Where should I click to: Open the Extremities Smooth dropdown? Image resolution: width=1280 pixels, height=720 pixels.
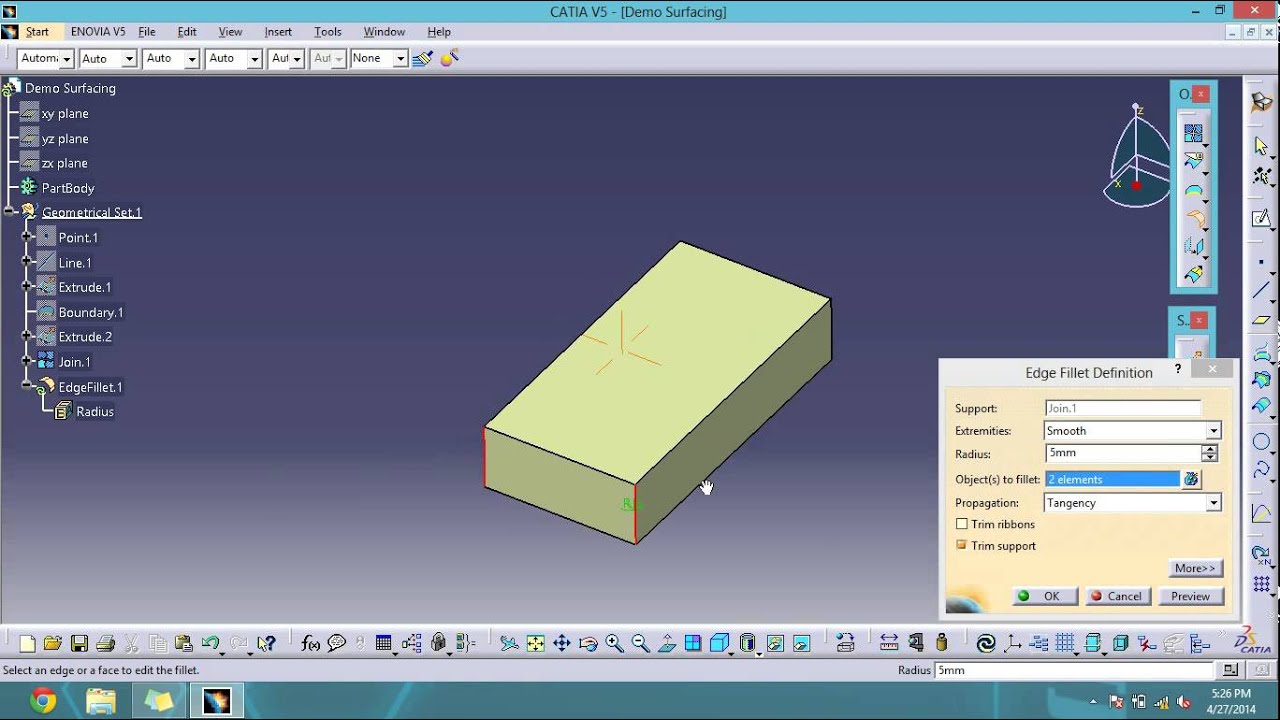pyautogui.click(x=1213, y=431)
